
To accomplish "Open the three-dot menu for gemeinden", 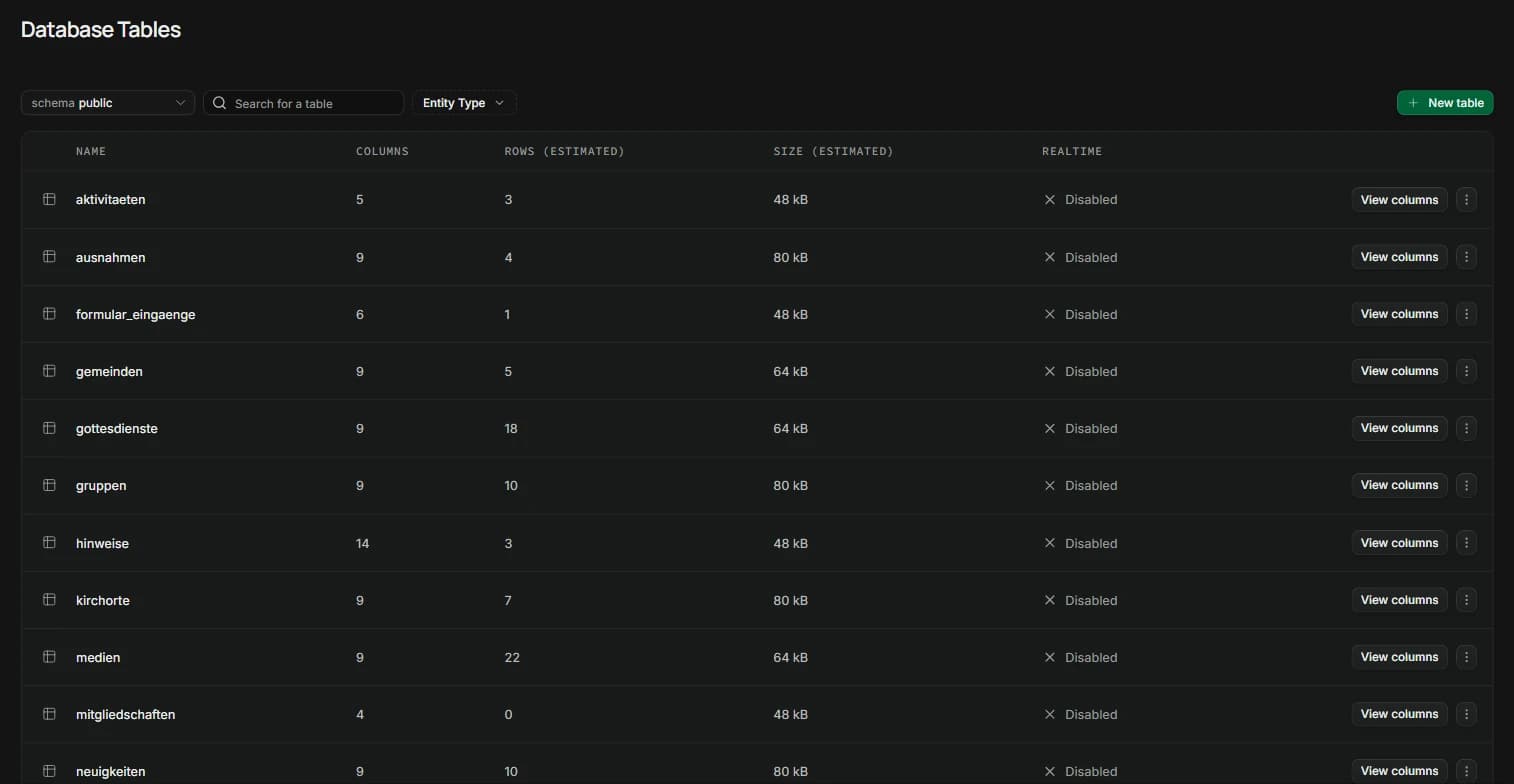I will point(1467,371).
